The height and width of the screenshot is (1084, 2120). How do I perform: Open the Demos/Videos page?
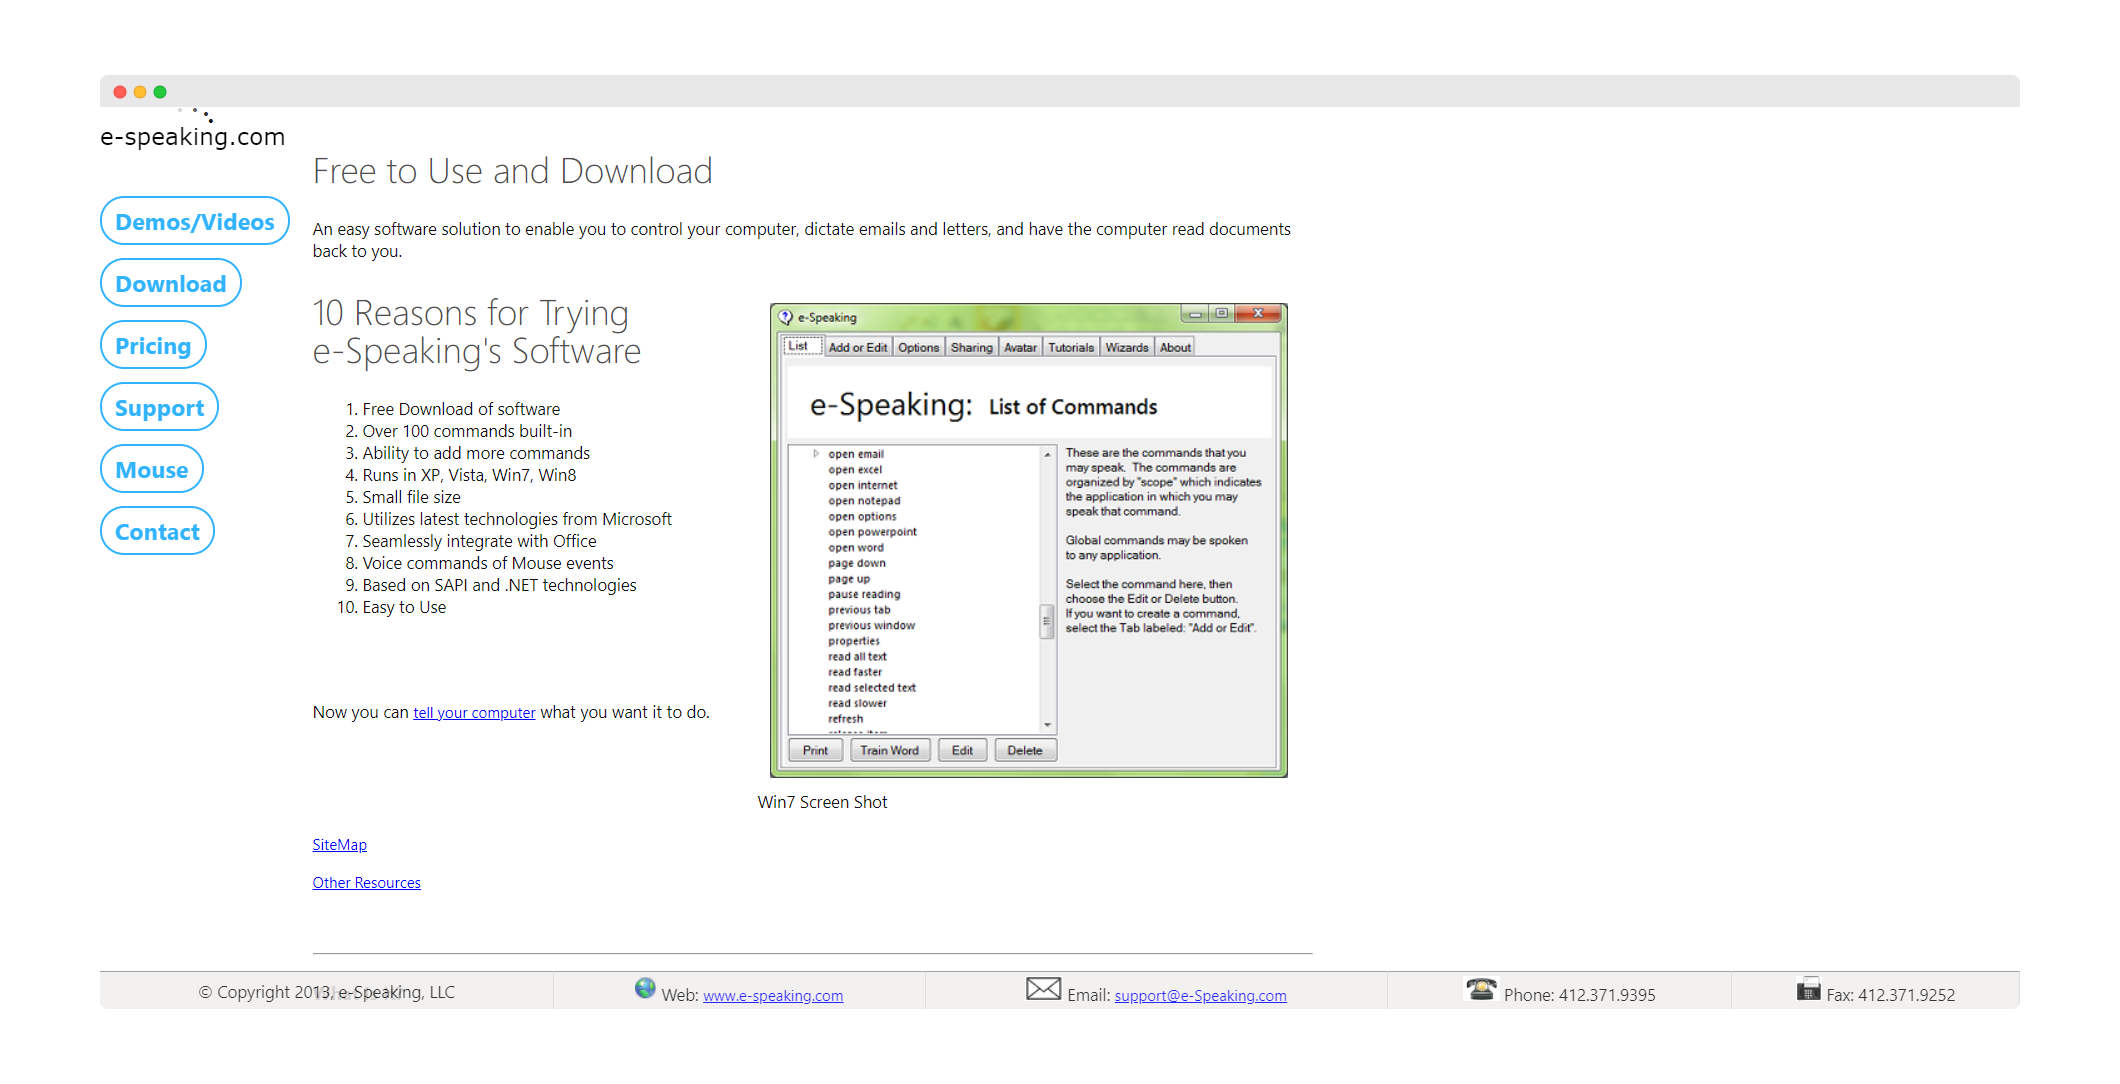[x=195, y=222]
